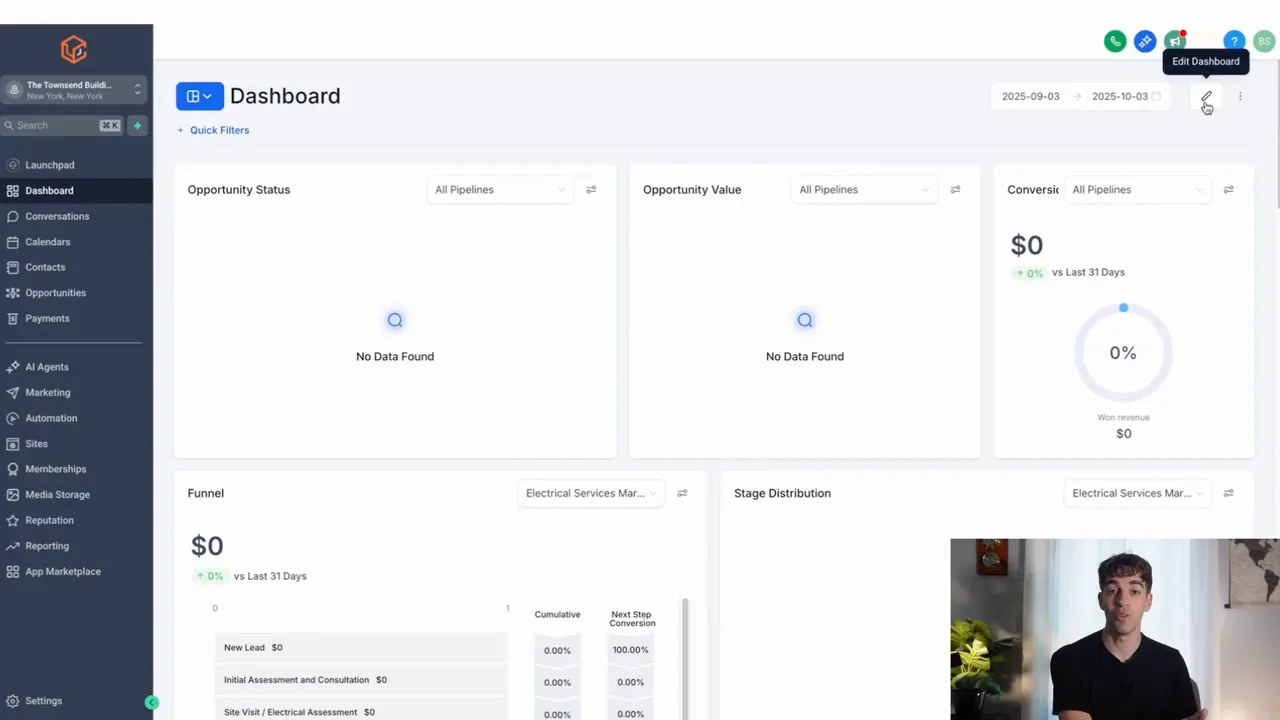
Task: Click the New Lead $0 funnel row
Action: pos(361,648)
